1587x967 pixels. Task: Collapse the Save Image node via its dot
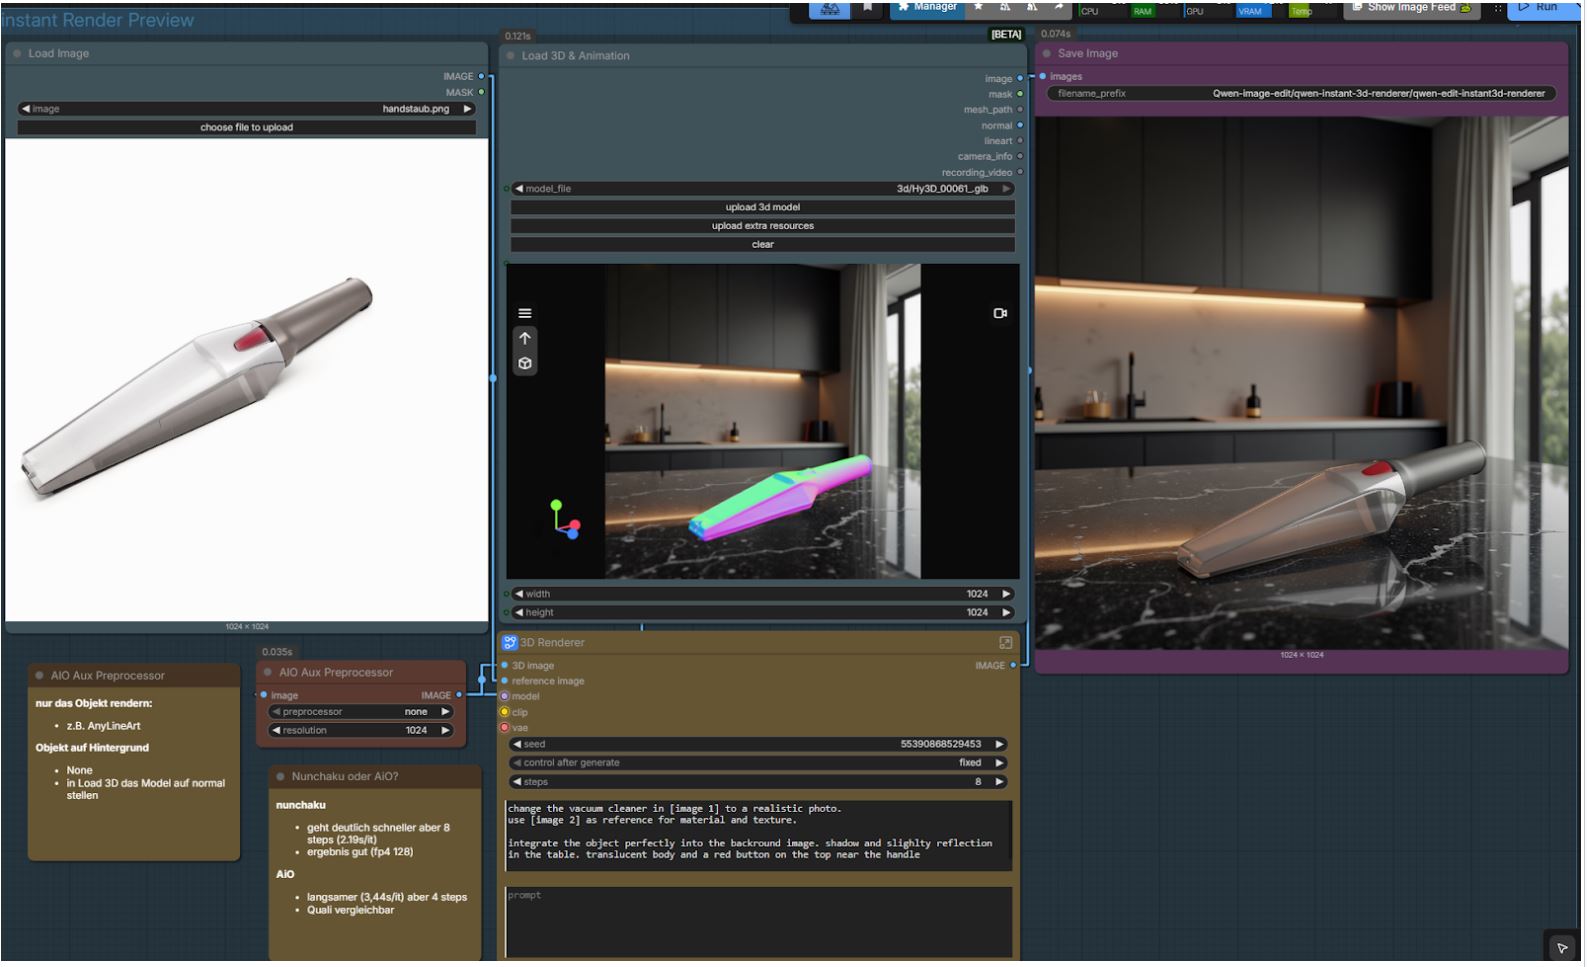[x=1047, y=54]
